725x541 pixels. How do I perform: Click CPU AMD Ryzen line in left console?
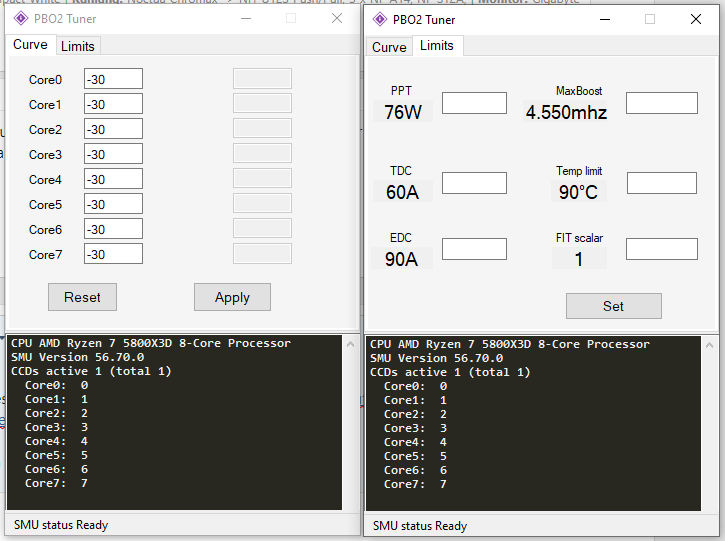click(151, 343)
